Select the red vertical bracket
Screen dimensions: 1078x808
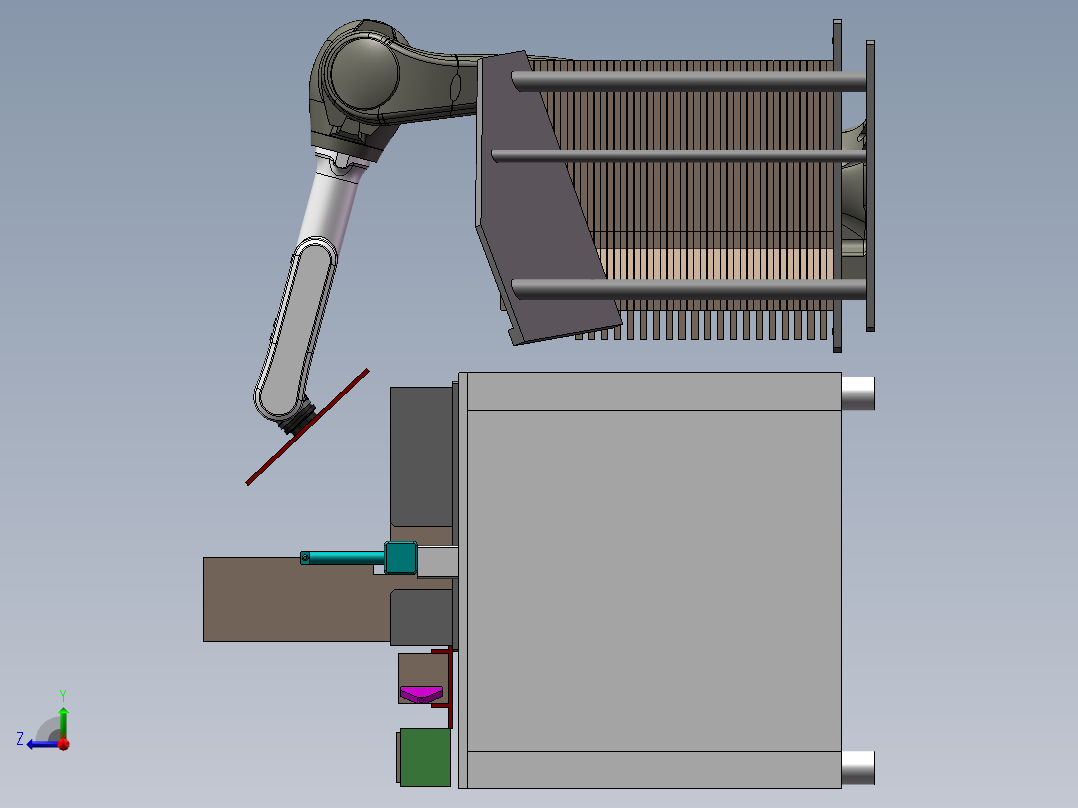(450, 688)
